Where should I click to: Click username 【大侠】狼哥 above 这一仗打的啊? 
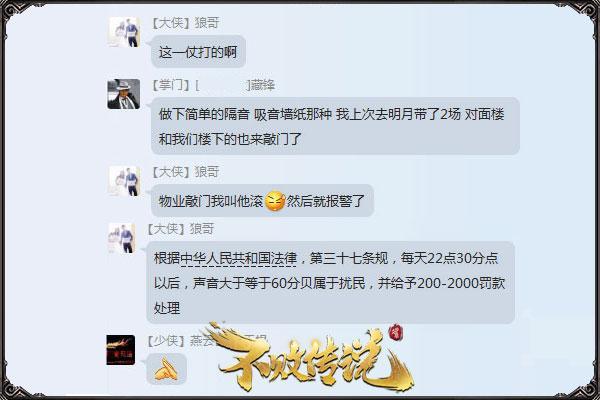[185, 23]
